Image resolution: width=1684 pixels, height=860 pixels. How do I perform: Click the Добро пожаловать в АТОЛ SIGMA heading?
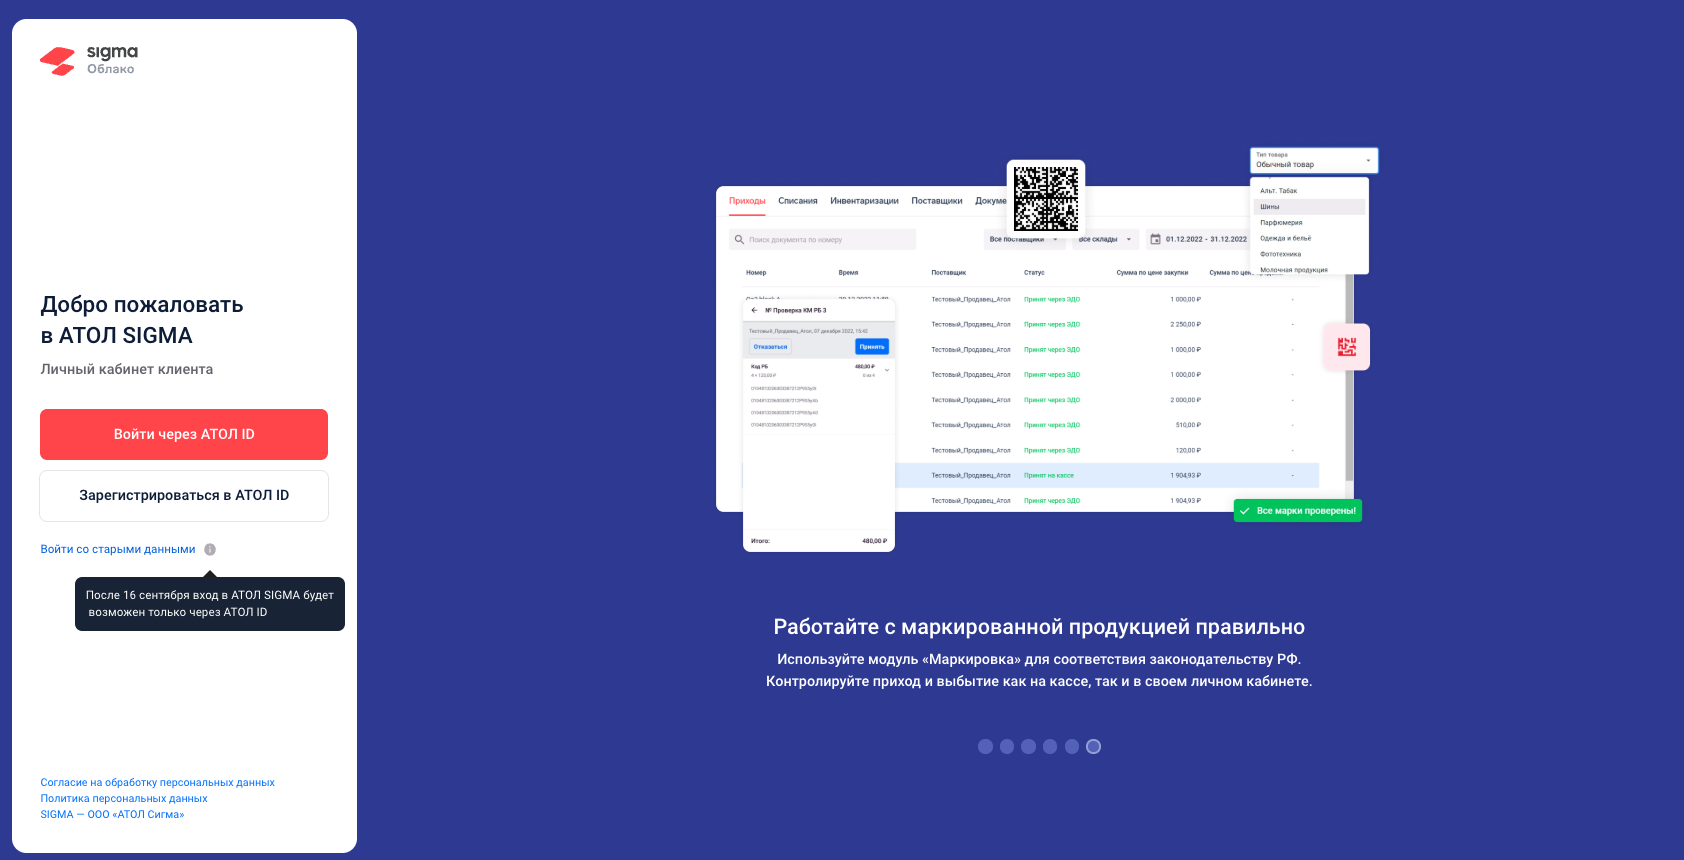click(142, 320)
